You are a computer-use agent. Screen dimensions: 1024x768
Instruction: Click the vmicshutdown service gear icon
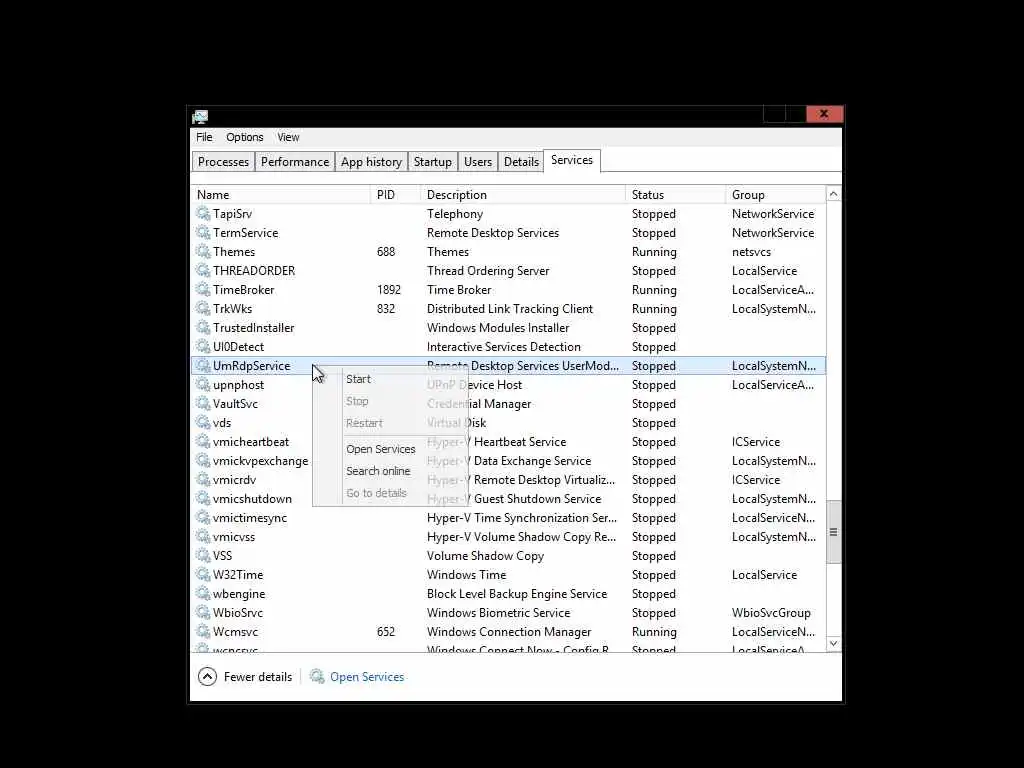(x=203, y=498)
